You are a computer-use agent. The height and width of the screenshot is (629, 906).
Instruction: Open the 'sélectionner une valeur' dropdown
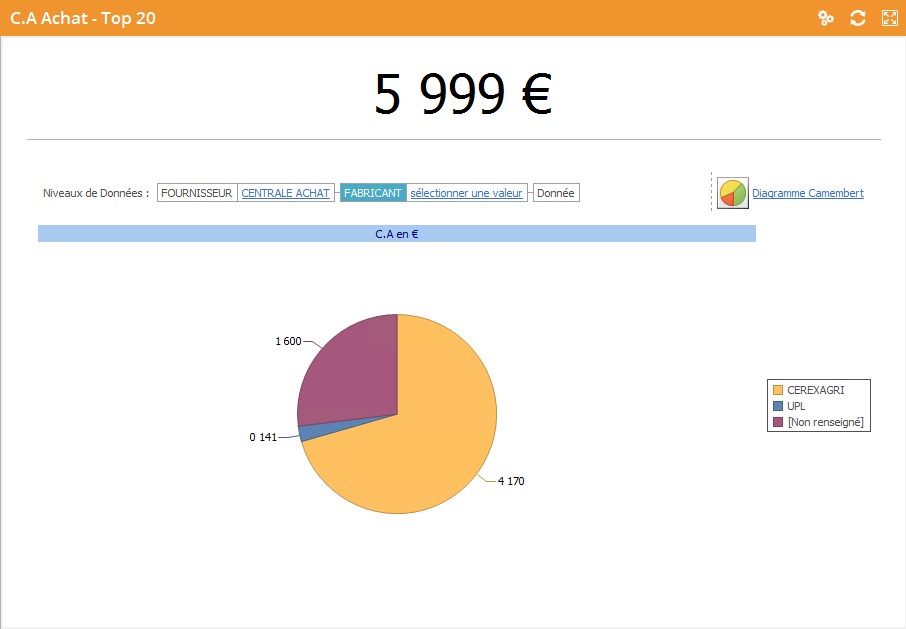(466, 193)
